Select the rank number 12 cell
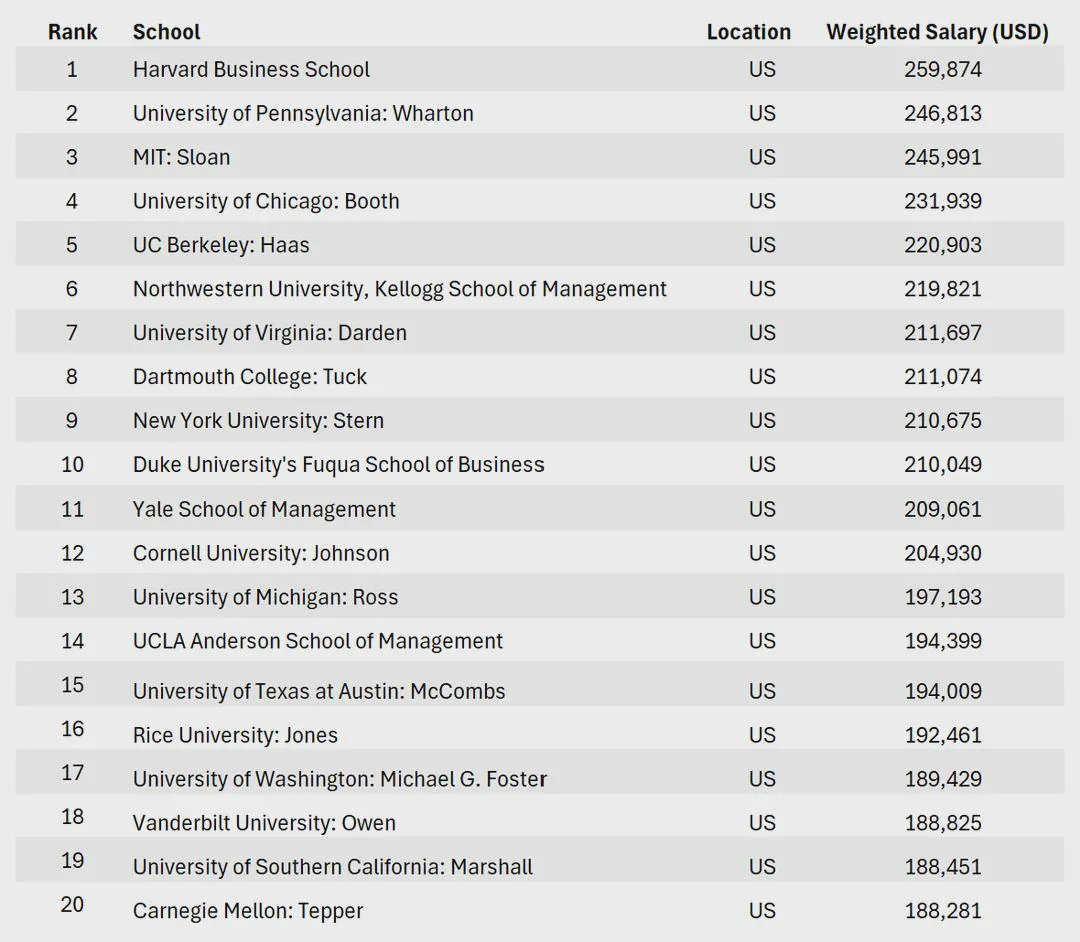Screen dimensions: 1080x942 (x=72, y=554)
